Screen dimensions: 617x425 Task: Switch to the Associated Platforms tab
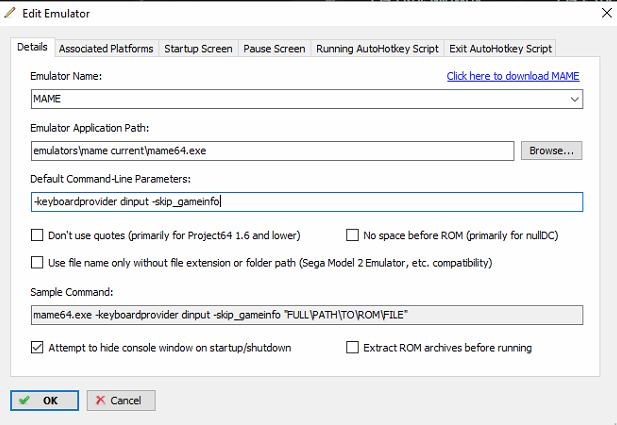click(106, 48)
